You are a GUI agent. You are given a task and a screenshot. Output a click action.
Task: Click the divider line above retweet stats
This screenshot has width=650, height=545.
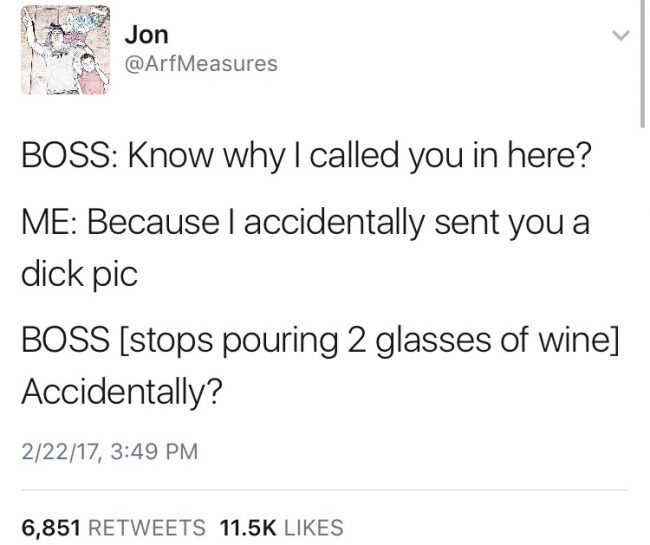tap(325, 490)
